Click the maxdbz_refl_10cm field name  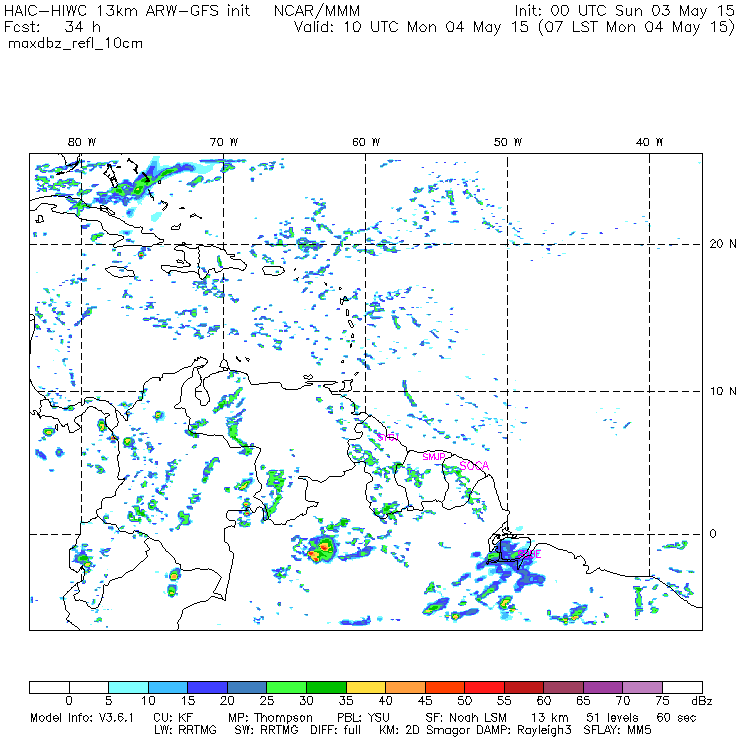76,44
